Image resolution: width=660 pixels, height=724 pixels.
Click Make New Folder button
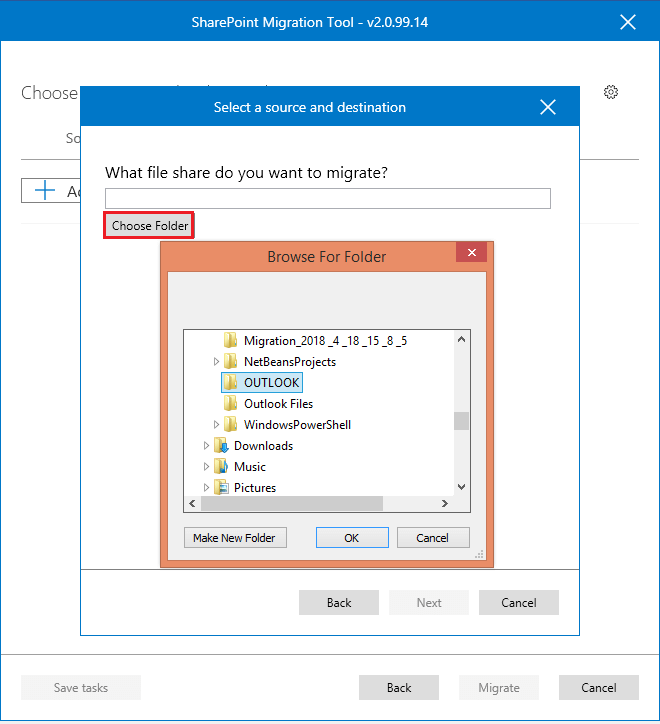coord(235,538)
